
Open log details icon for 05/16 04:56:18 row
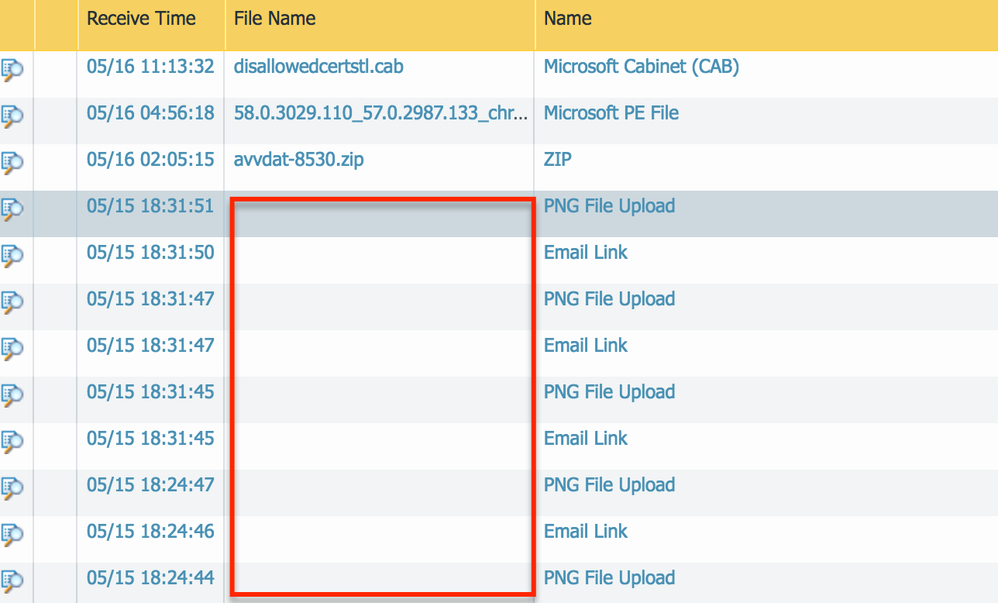point(12,116)
